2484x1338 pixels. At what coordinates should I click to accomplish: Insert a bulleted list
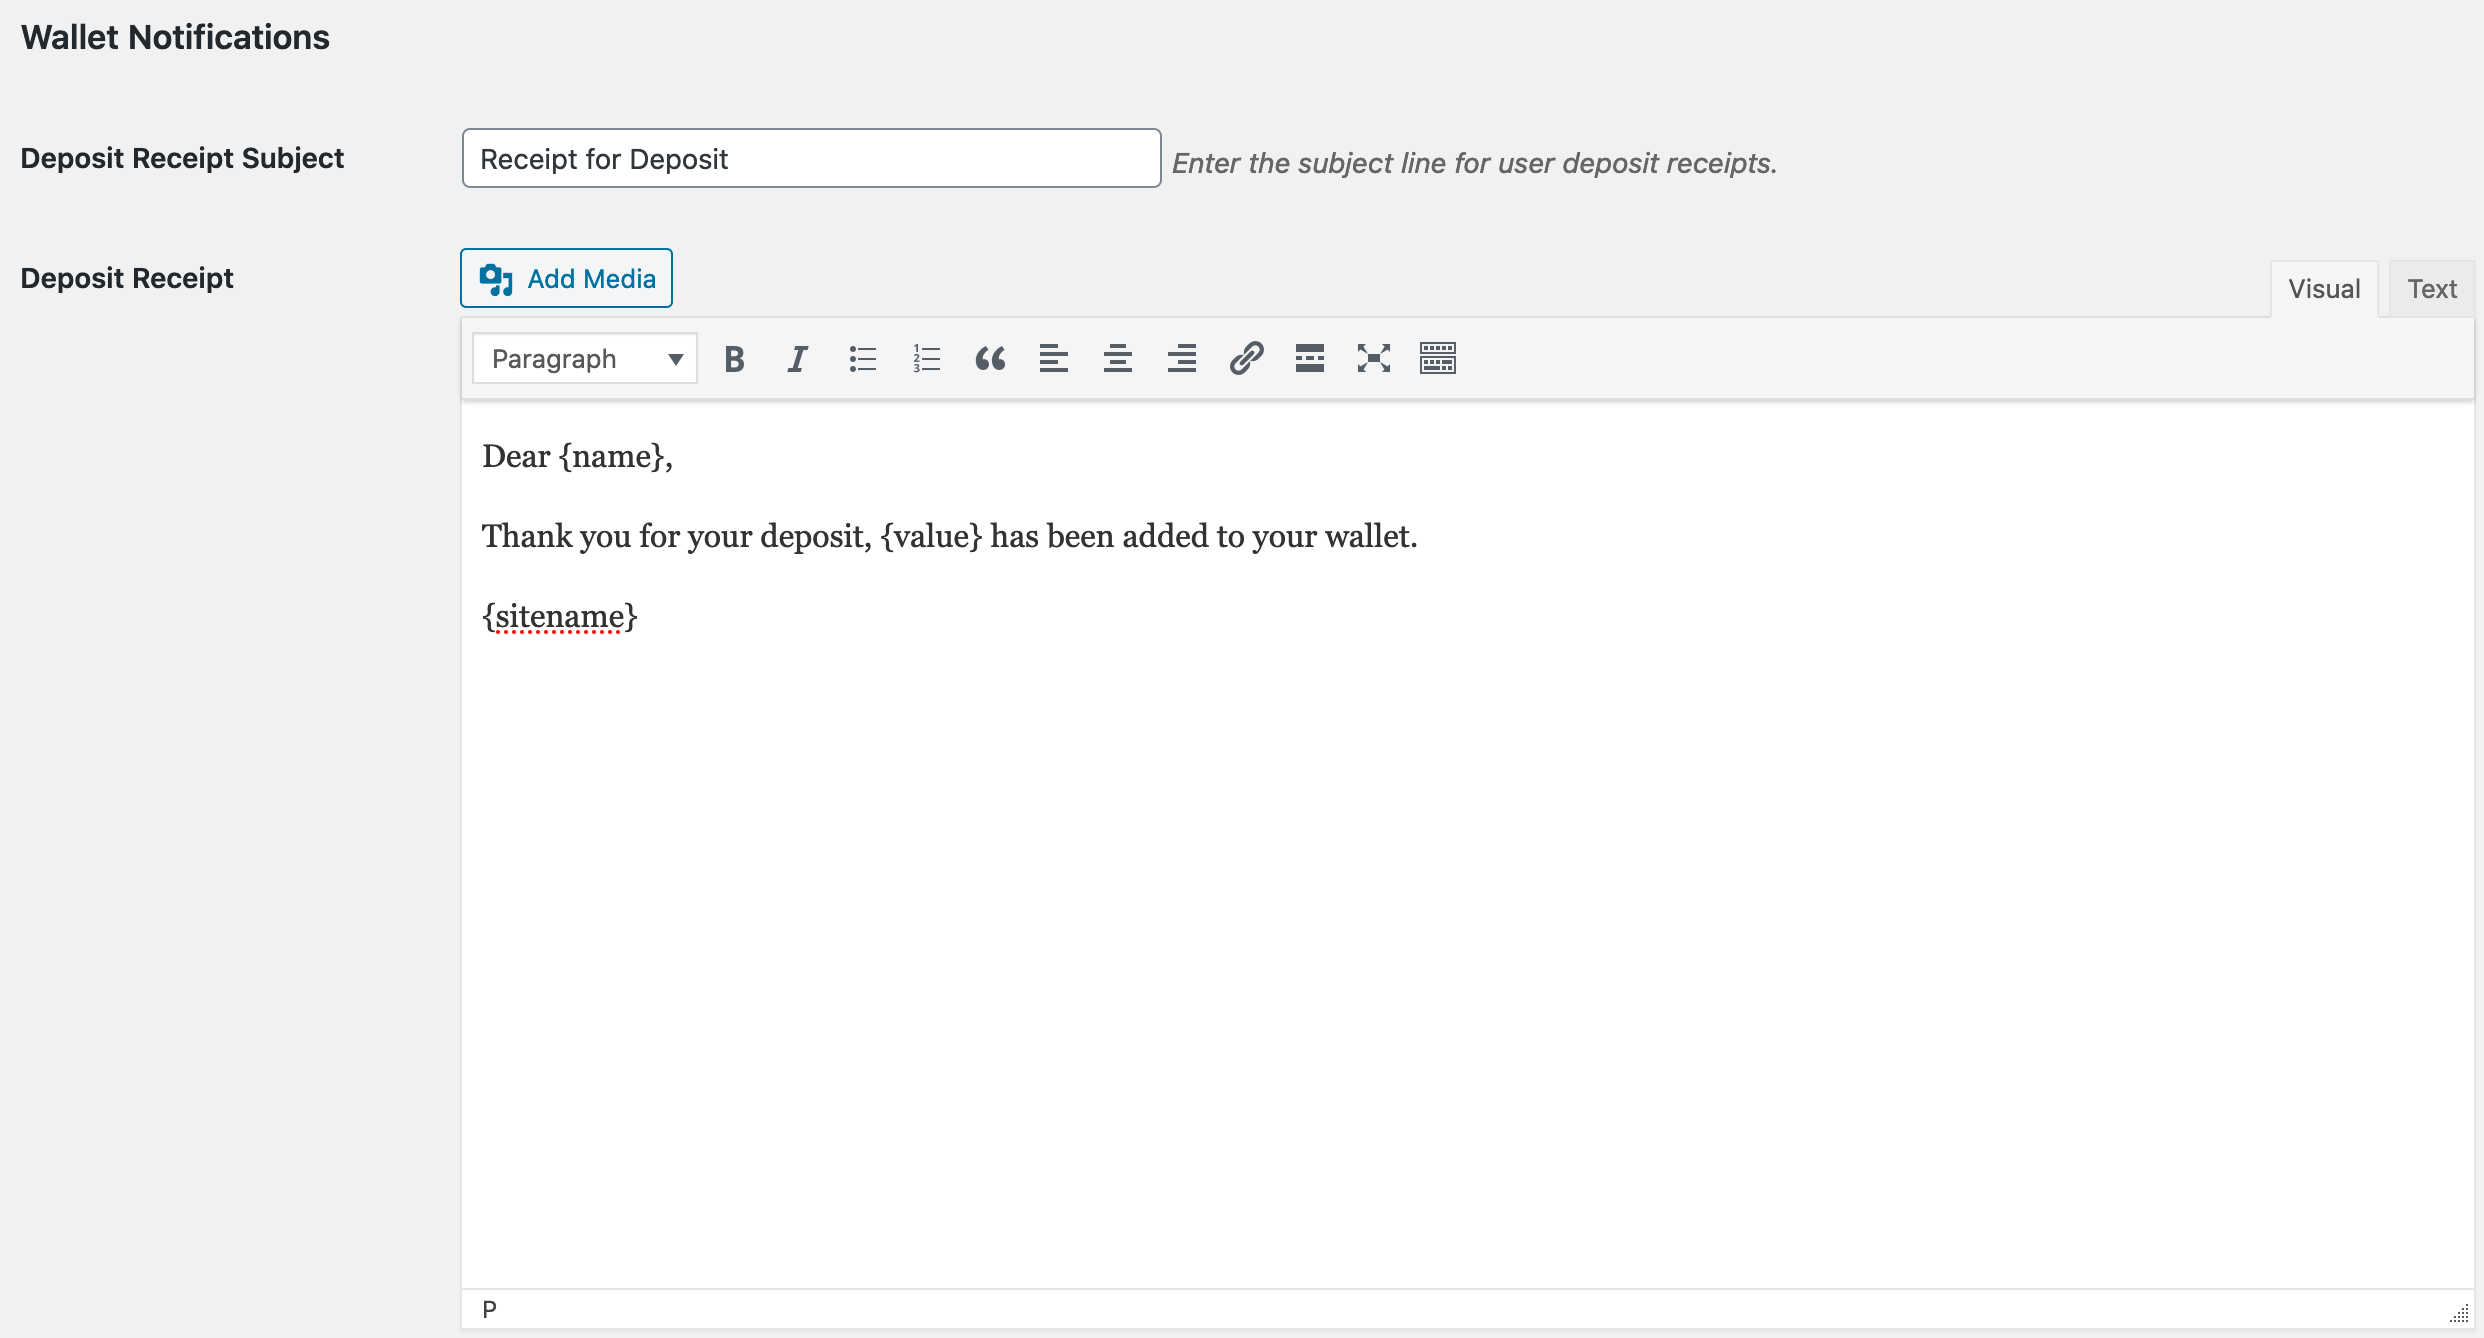862,359
